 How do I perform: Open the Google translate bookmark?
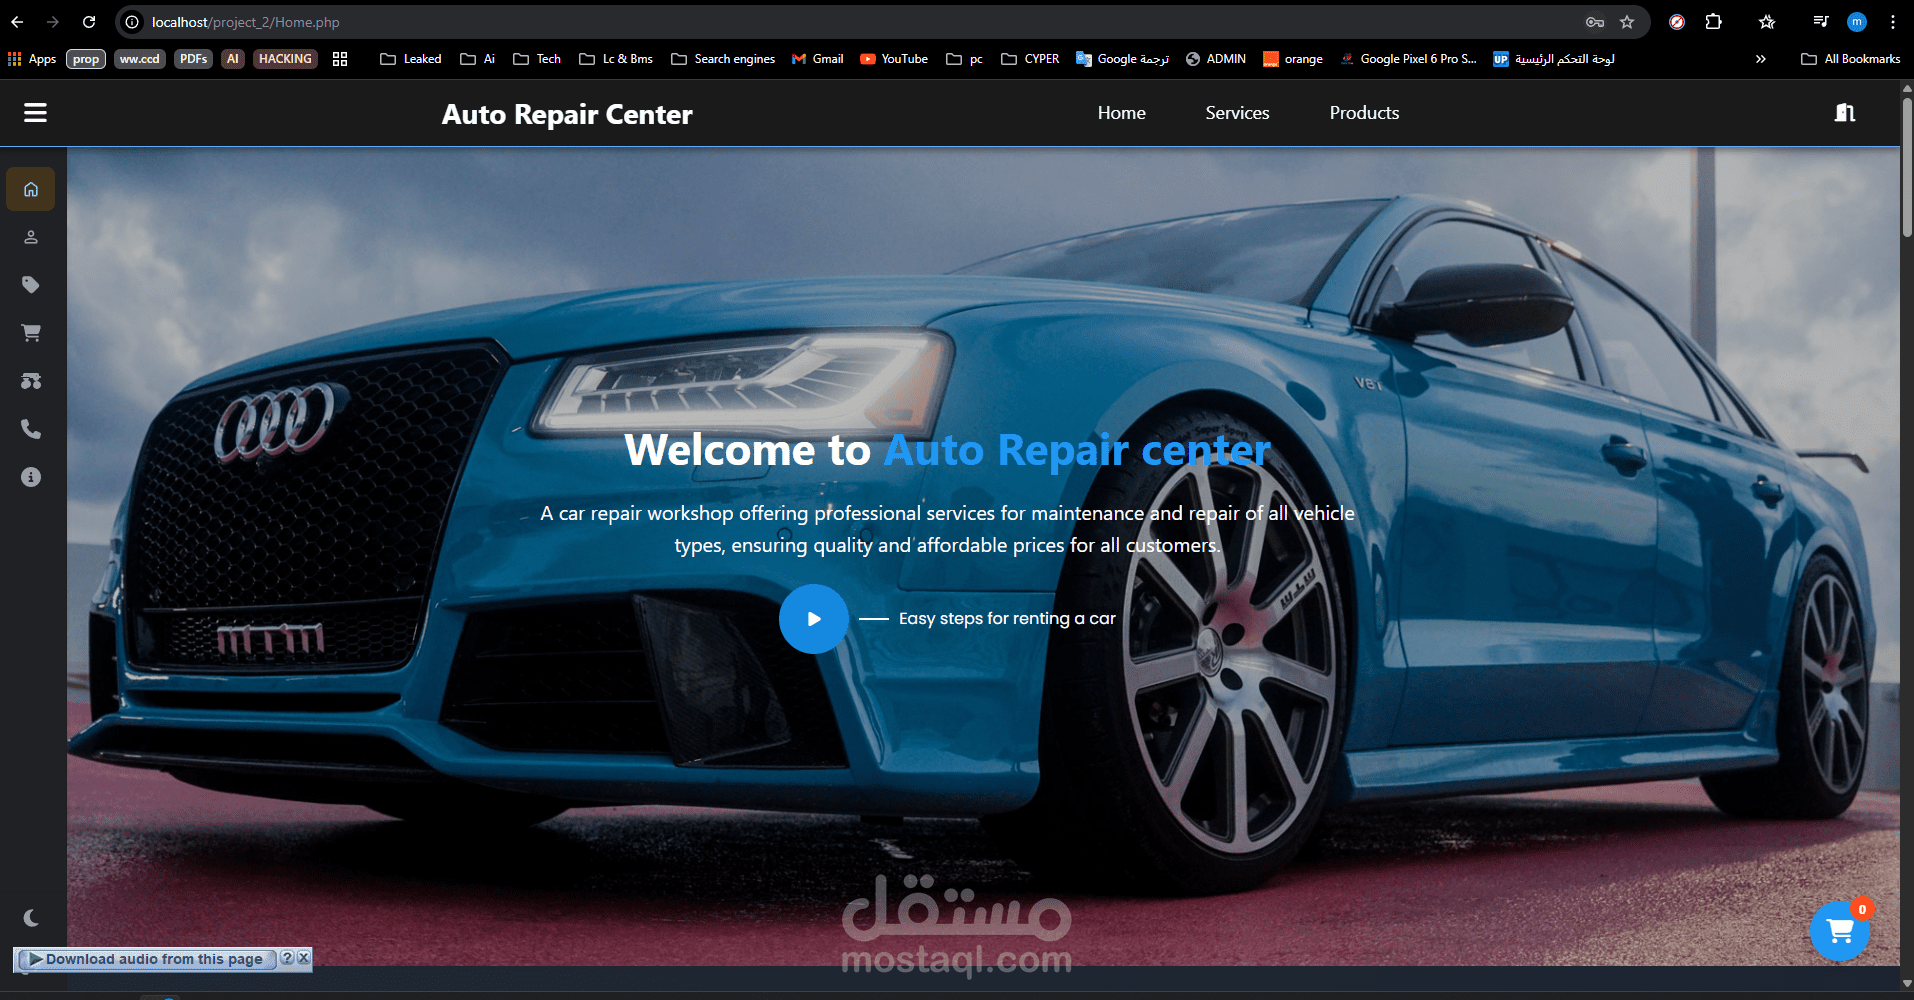(x=1122, y=59)
